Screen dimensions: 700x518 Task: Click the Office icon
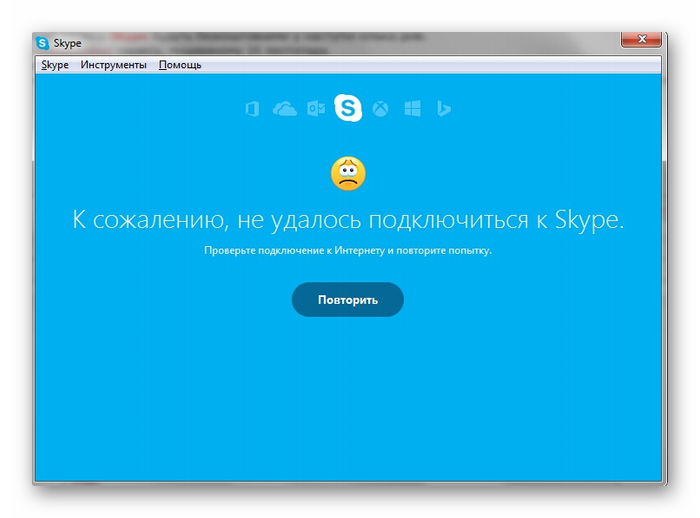(x=253, y=109)
